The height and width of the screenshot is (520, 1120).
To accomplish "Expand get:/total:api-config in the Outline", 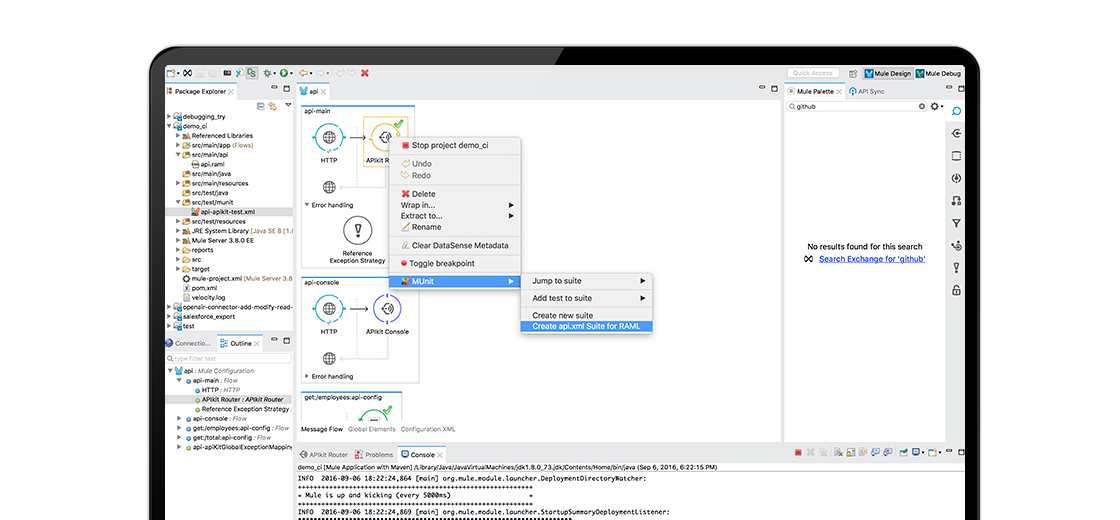I will point(178,438).
